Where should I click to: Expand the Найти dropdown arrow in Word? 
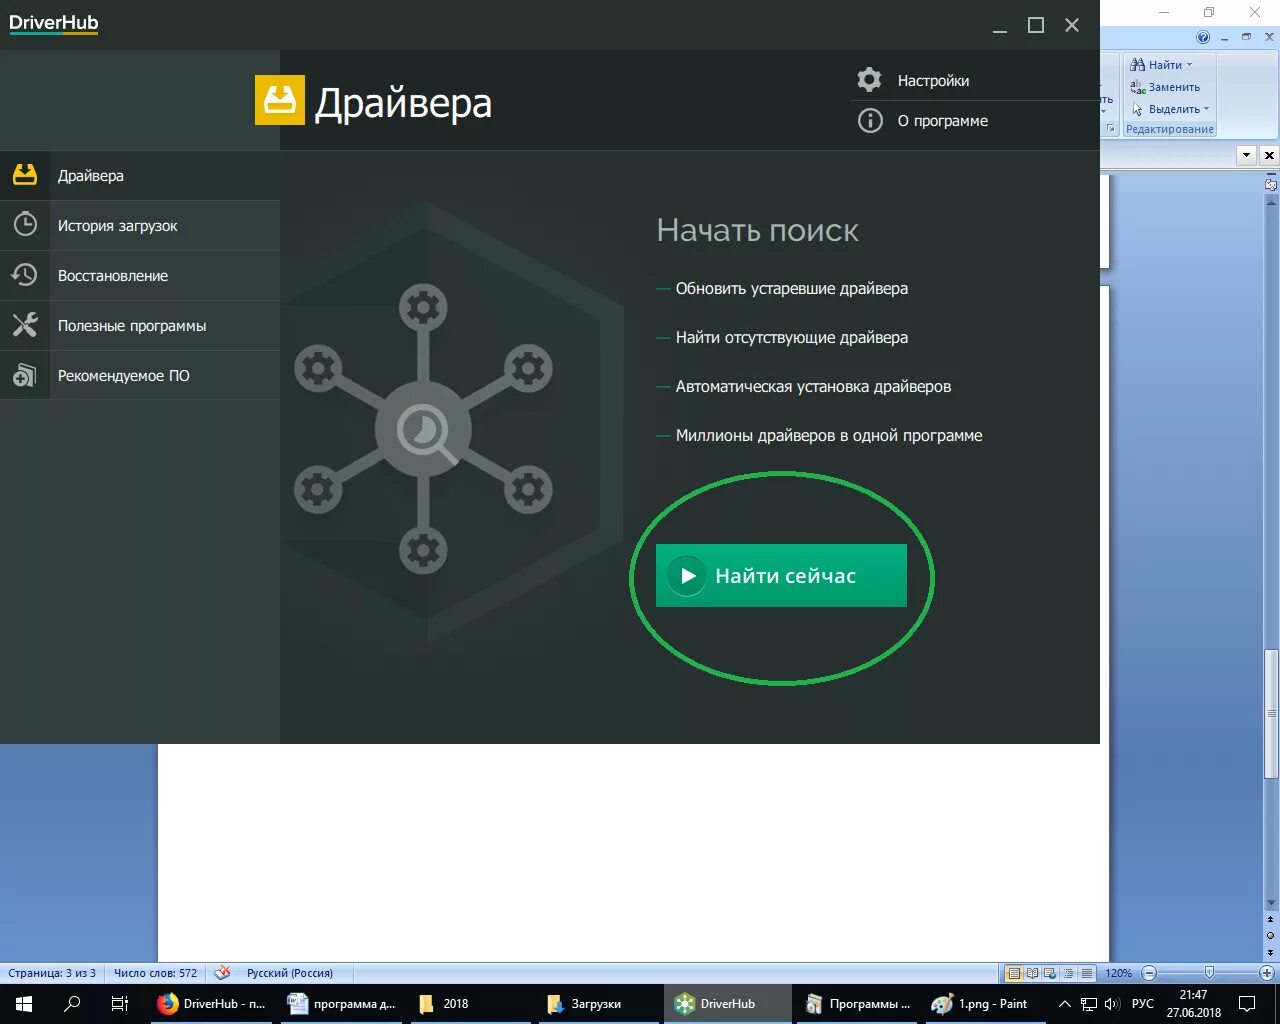(1189, 65)
